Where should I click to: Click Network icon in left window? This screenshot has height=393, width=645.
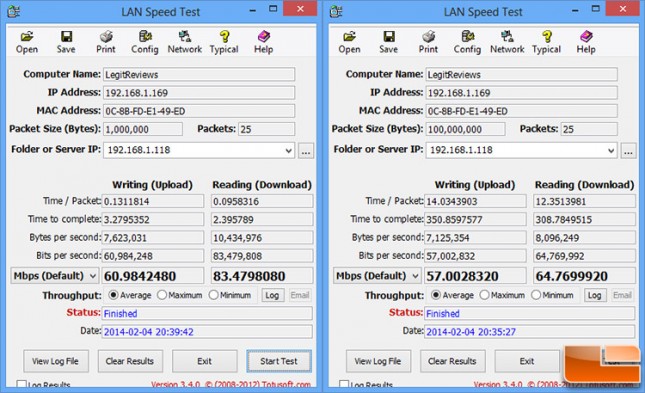(185, 42)
